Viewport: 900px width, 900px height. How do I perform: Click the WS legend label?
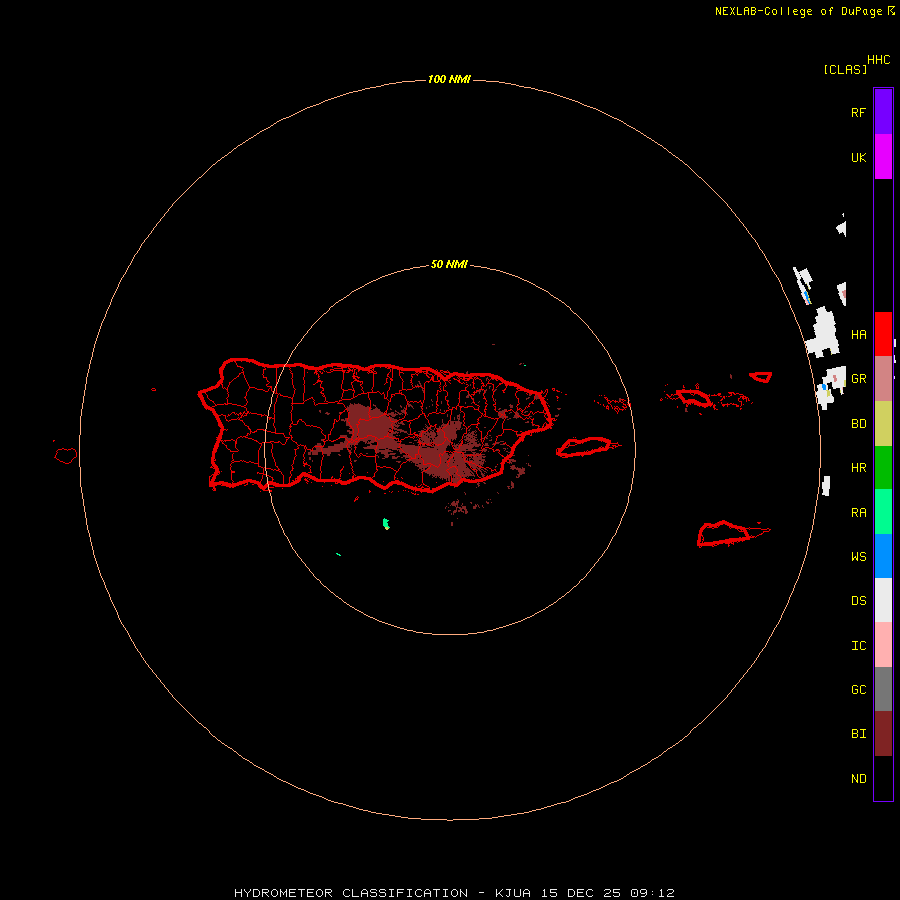(x=858, y=557)
